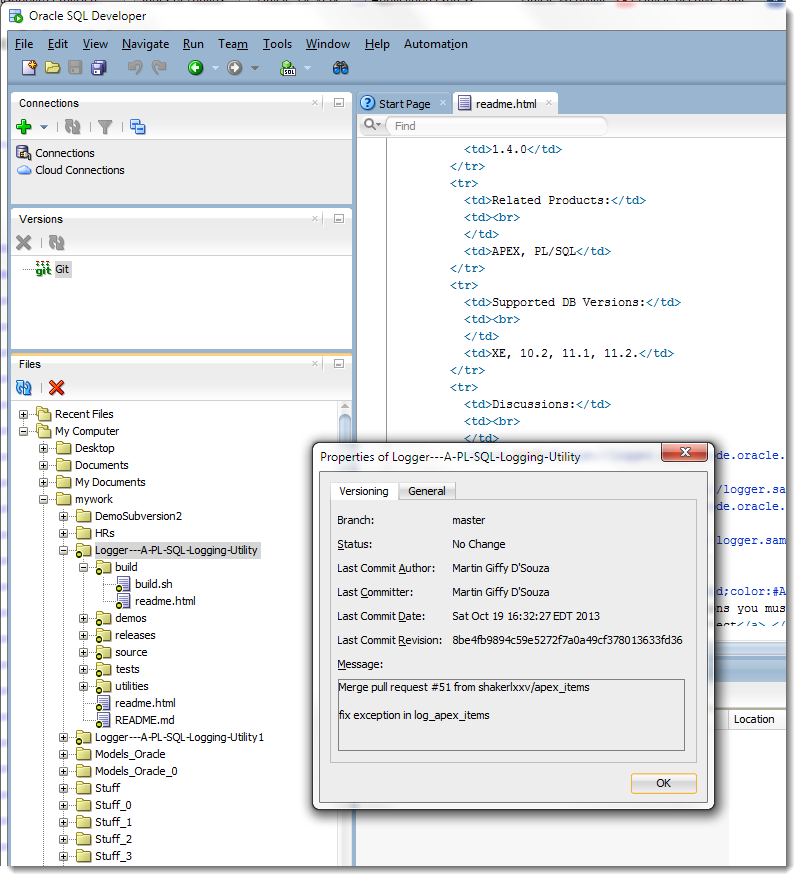Viewport: 801px width, 881px height.
Task: Expand the Recent Files folder
Action: pyautogui.click(x=23, y=415)
